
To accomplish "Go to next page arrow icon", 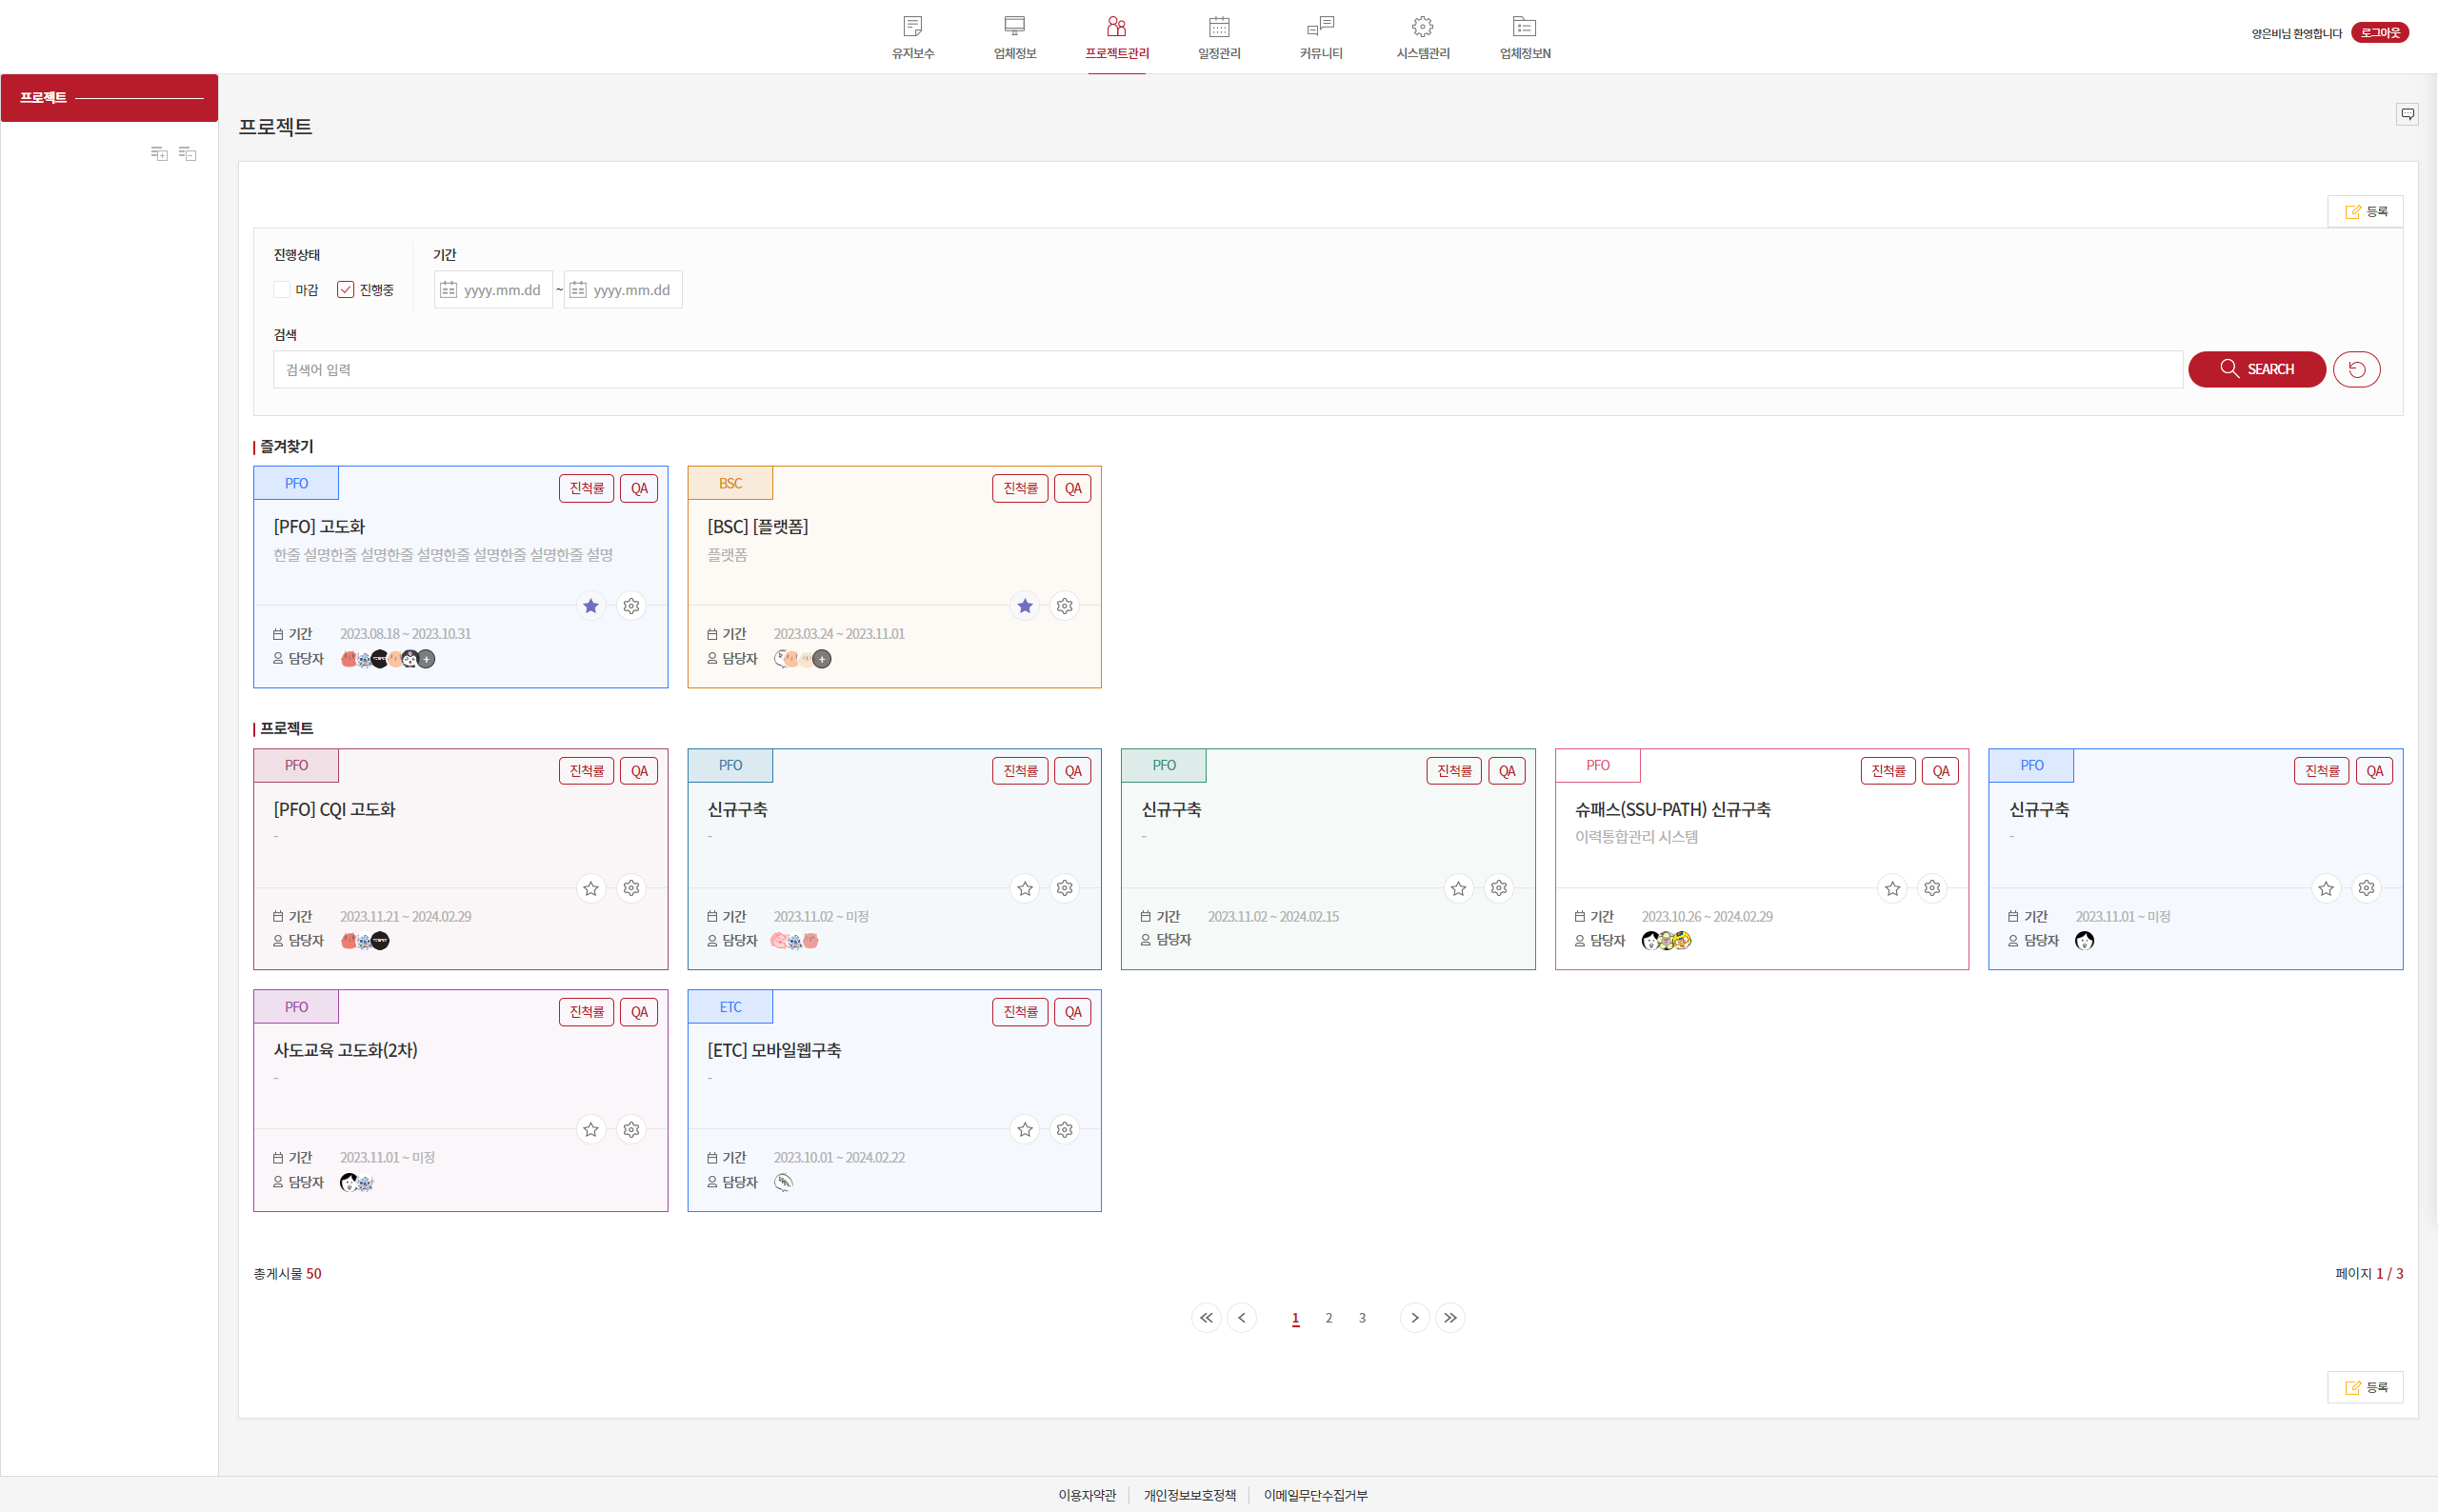I will 1414,1318.
